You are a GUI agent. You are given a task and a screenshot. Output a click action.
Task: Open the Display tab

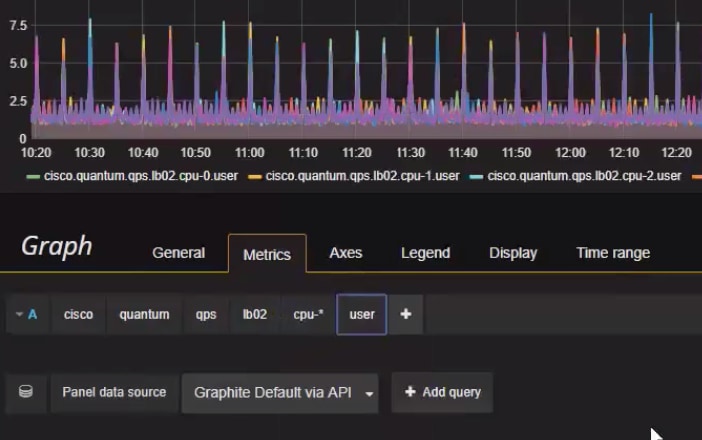513,253
